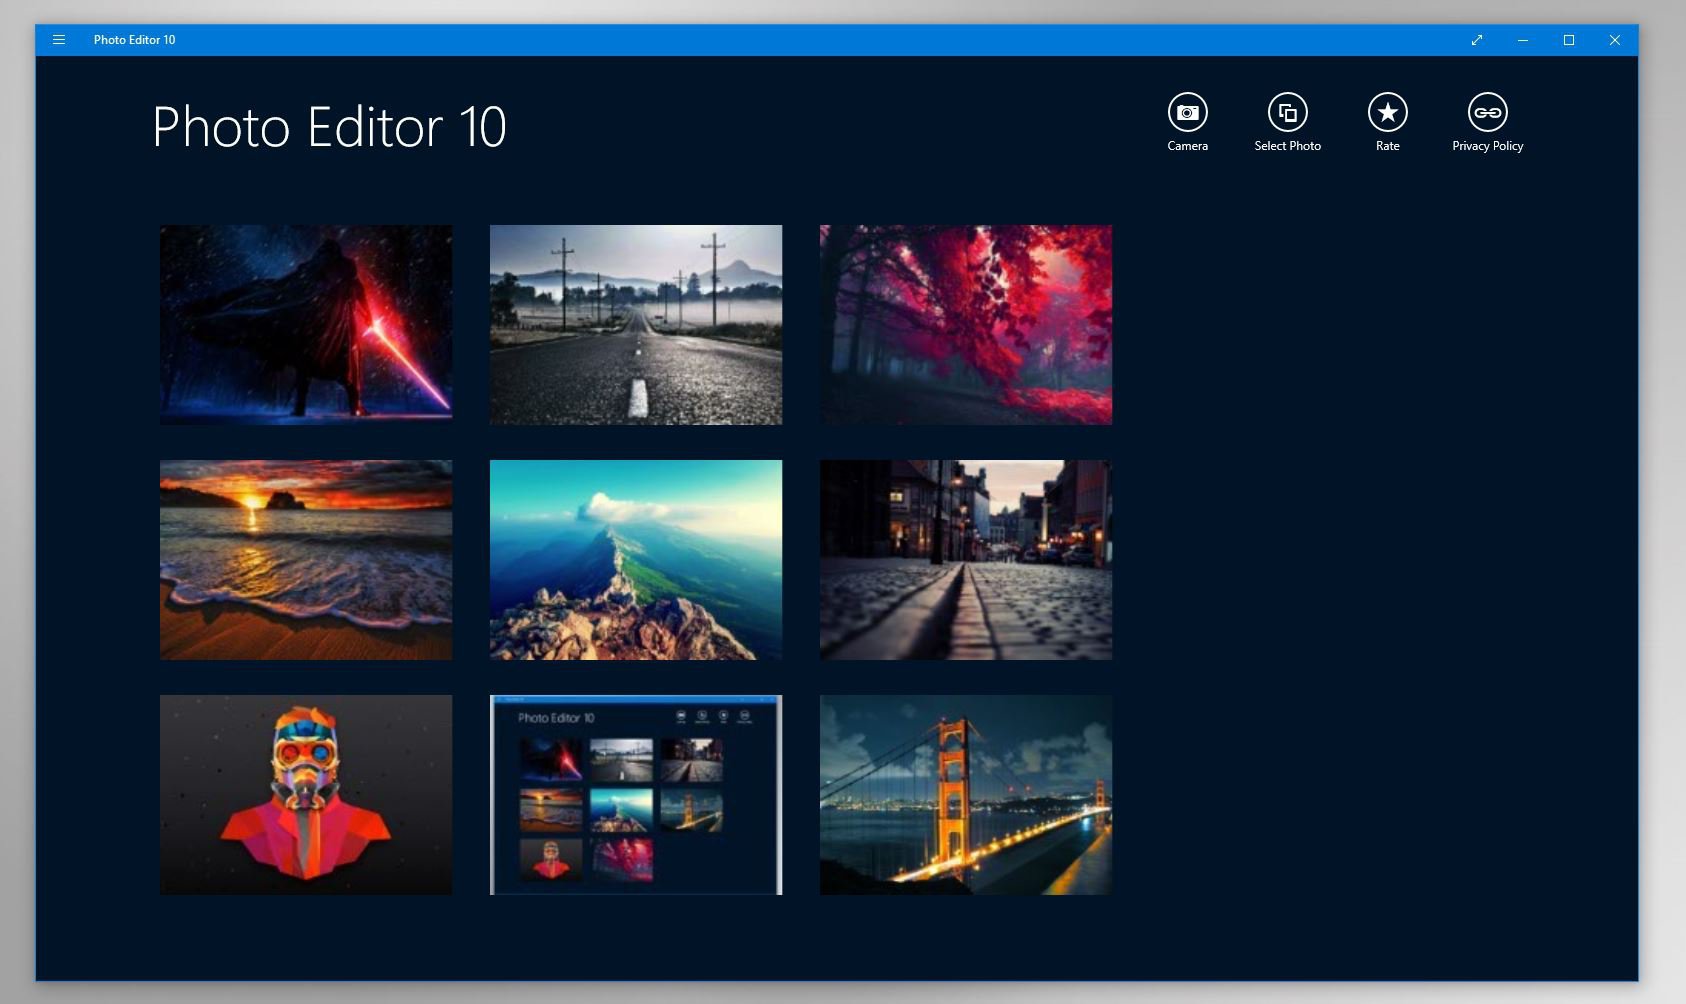Maximize the Photo Editor 10 window

pyautogui.click(x=1569, y=40)
